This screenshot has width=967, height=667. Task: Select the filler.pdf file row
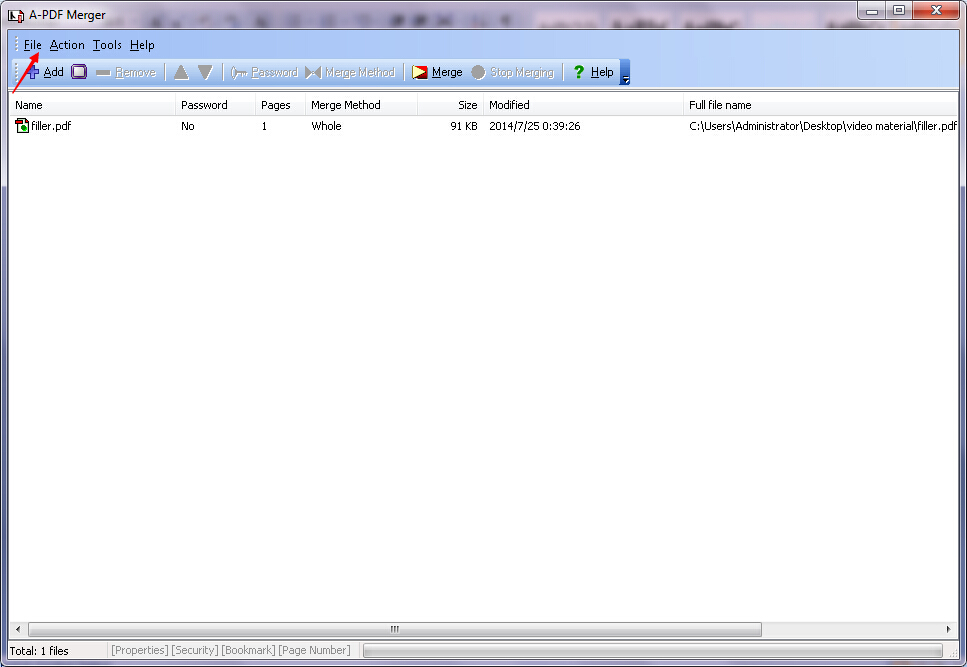[484, 126]
